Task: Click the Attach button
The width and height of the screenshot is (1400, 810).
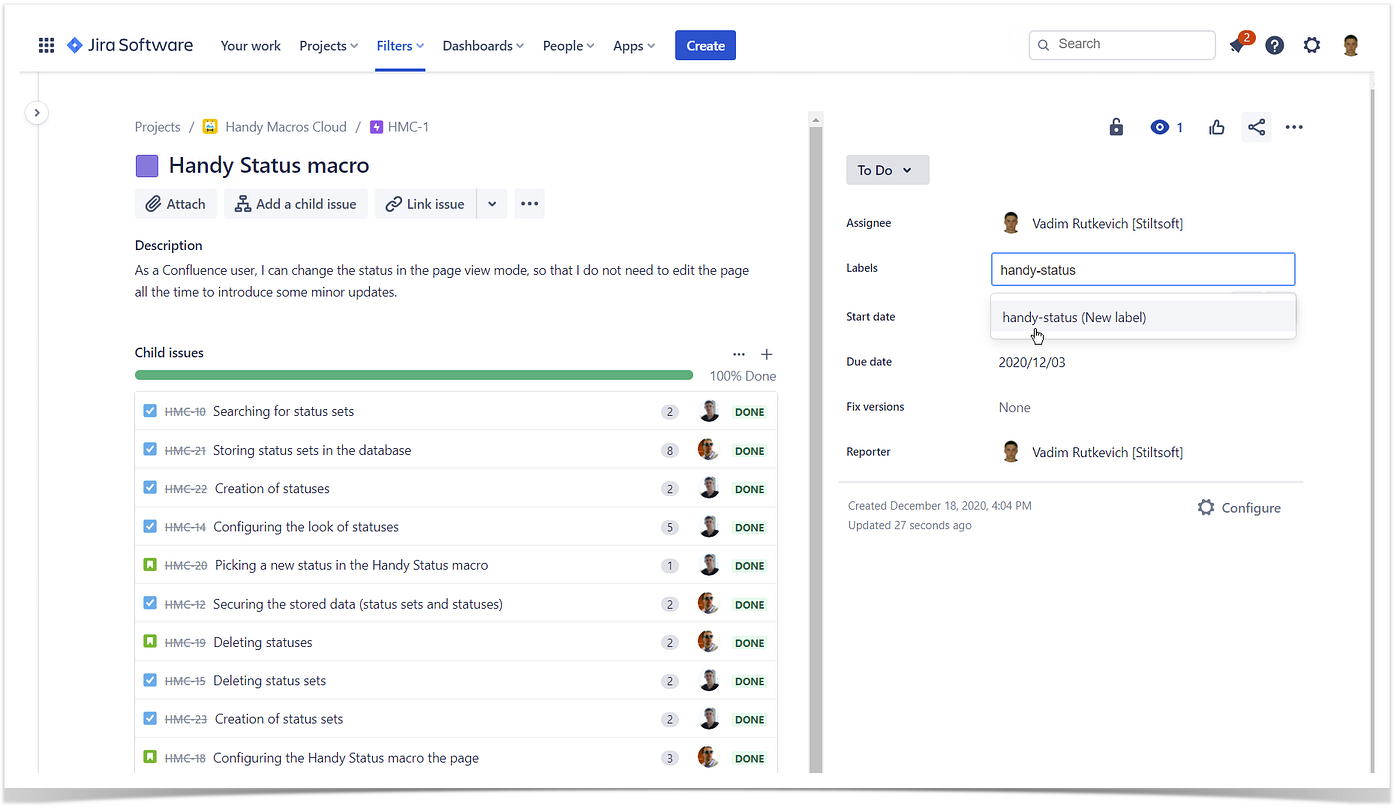Action: point(175,204)
